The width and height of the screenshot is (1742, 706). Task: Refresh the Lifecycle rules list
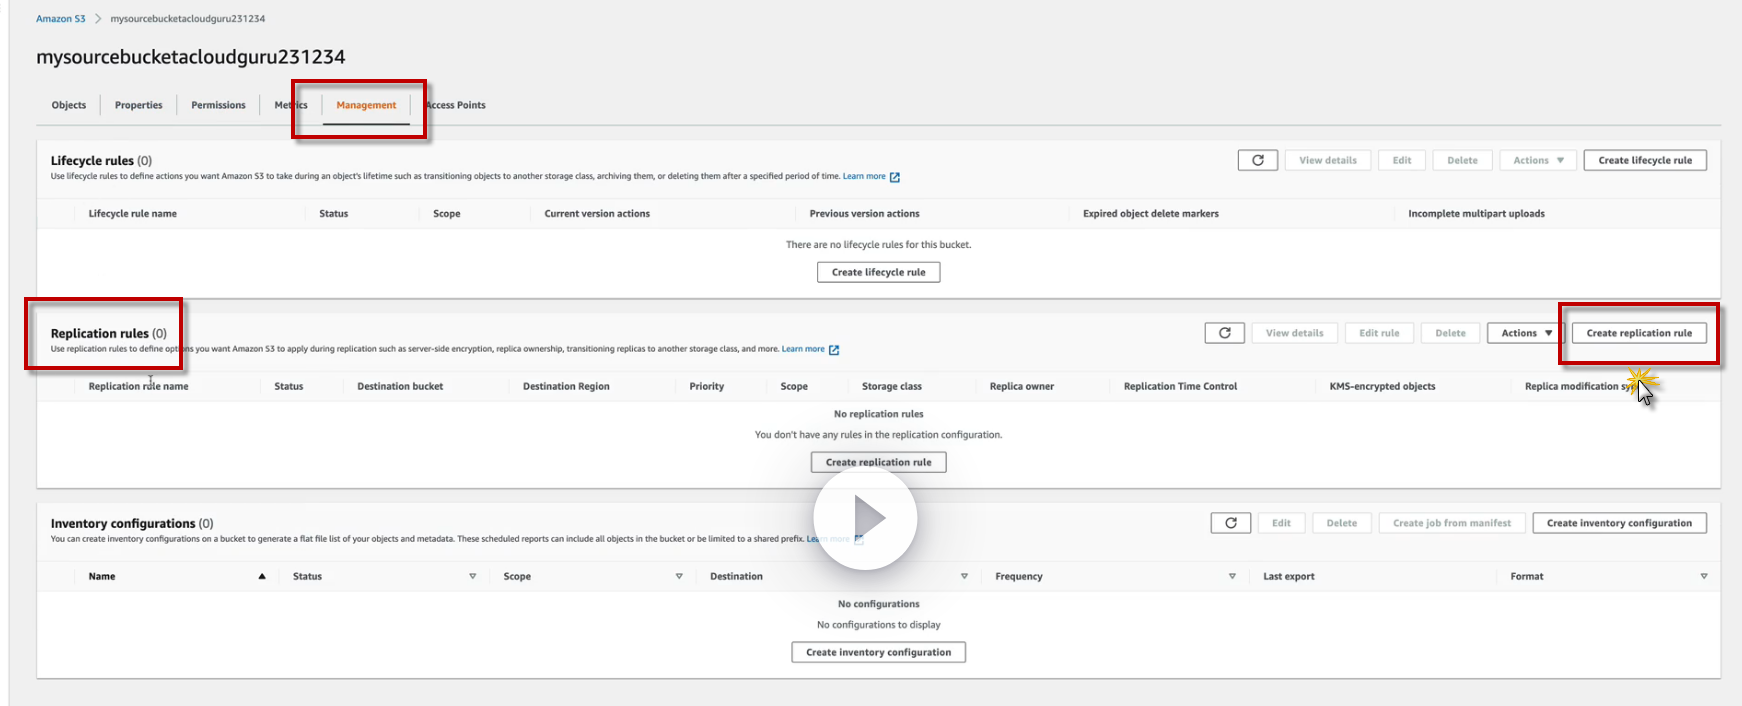pyautogui.click(x=1257, y=160)
